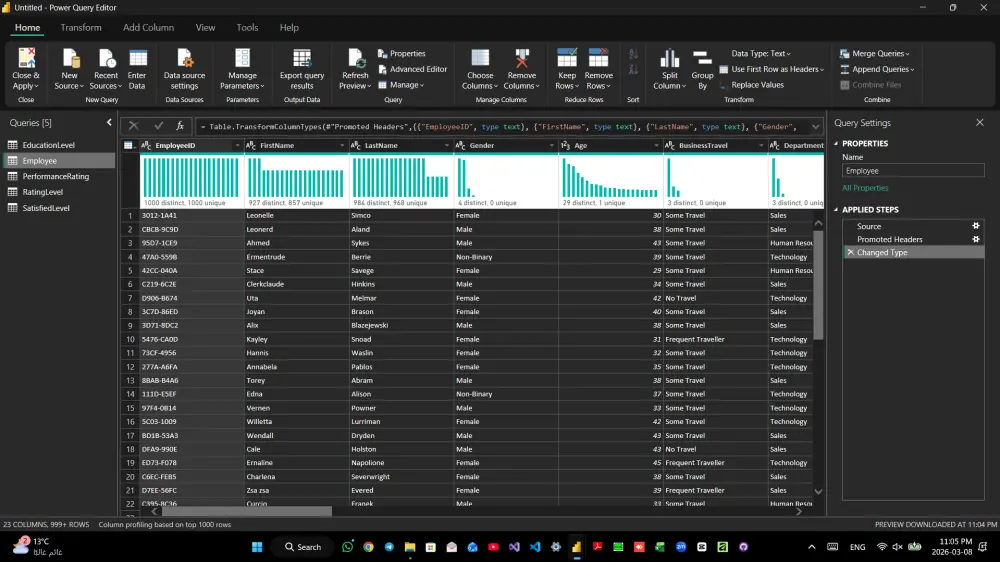Select the Enter Data icon
Image resolution: width=1000 pixels, height=562 pixels.
tap(137, 58)
